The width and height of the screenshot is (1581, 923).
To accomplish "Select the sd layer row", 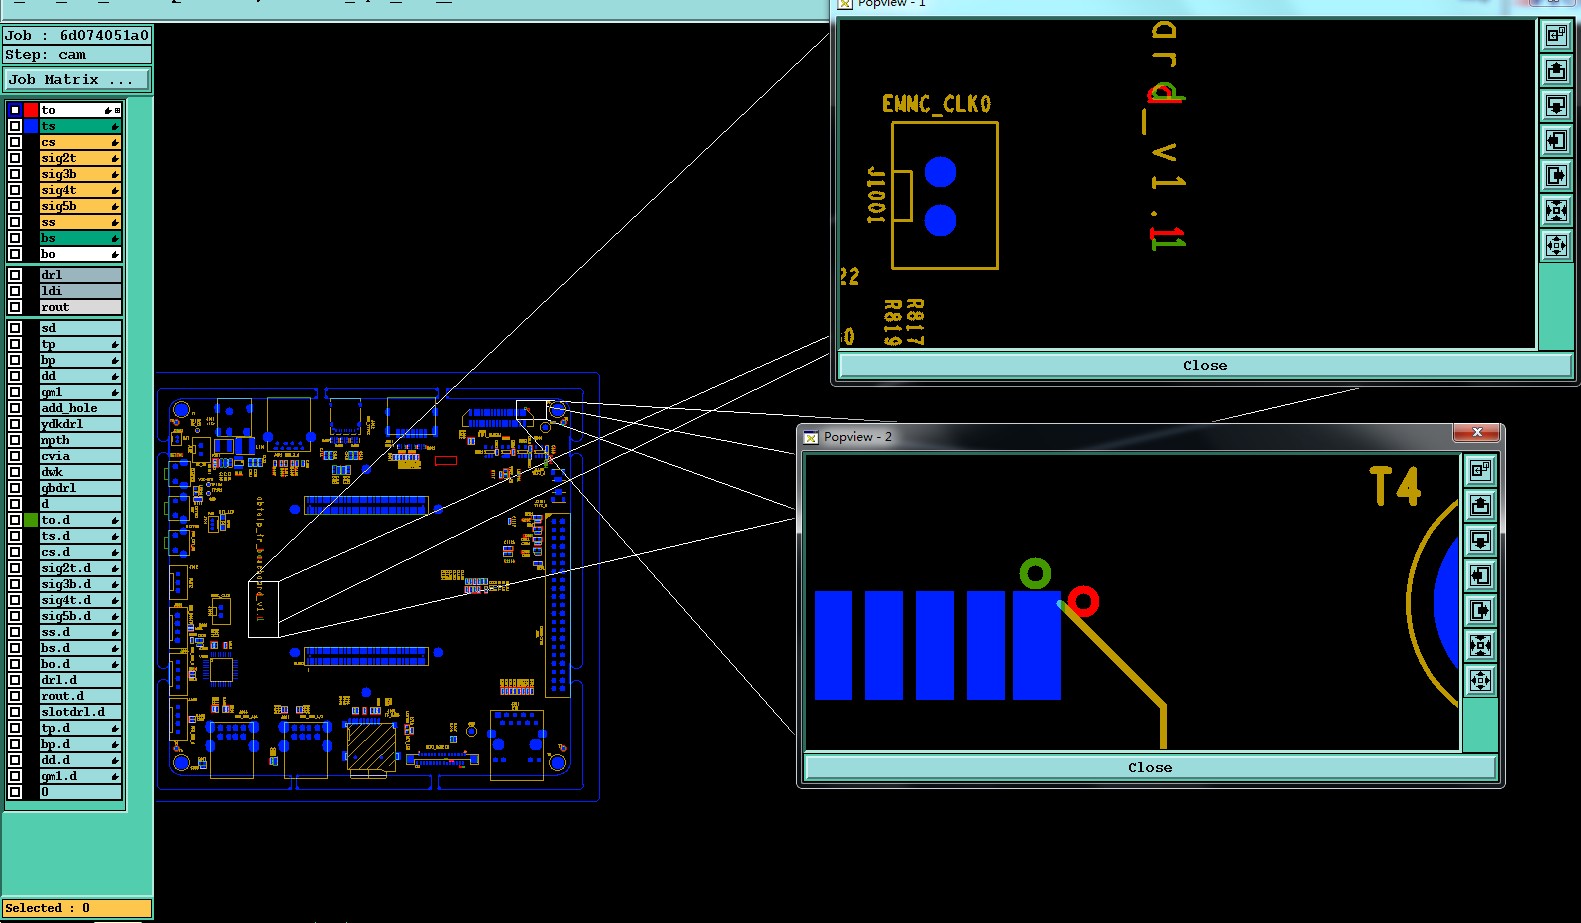I will [x=80, y=328].
